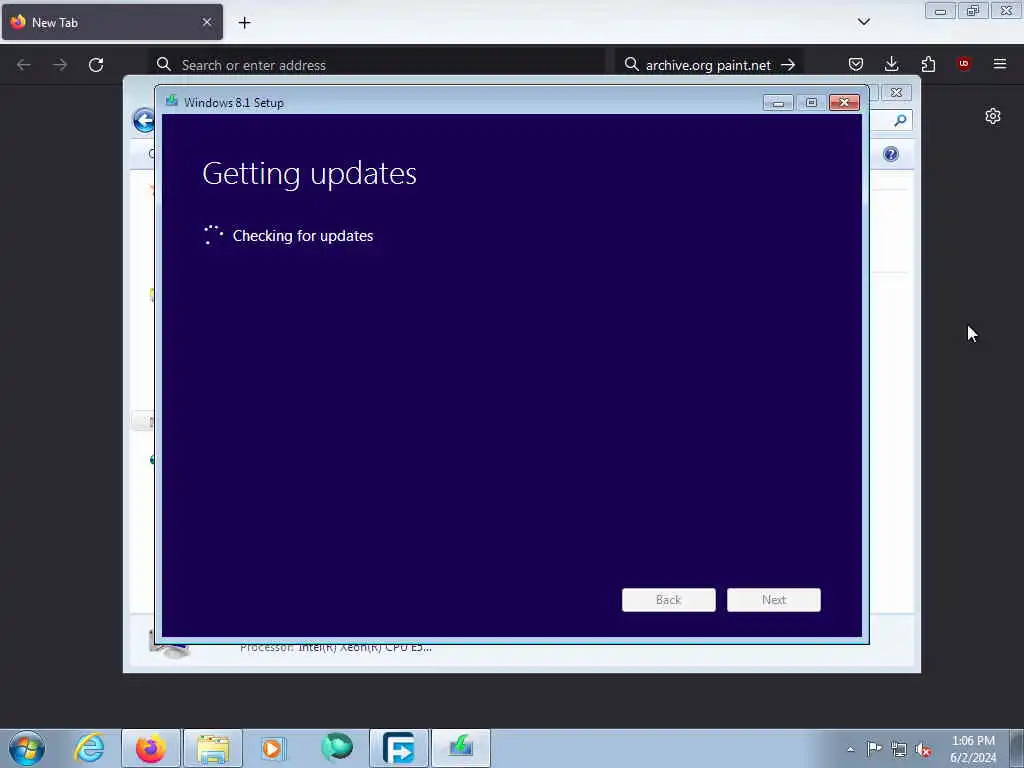The height and width of the screenshot is (768, 1024).
Task: Minimize the Firefox window
Action: pyautogui.click(x=940, y=11)
